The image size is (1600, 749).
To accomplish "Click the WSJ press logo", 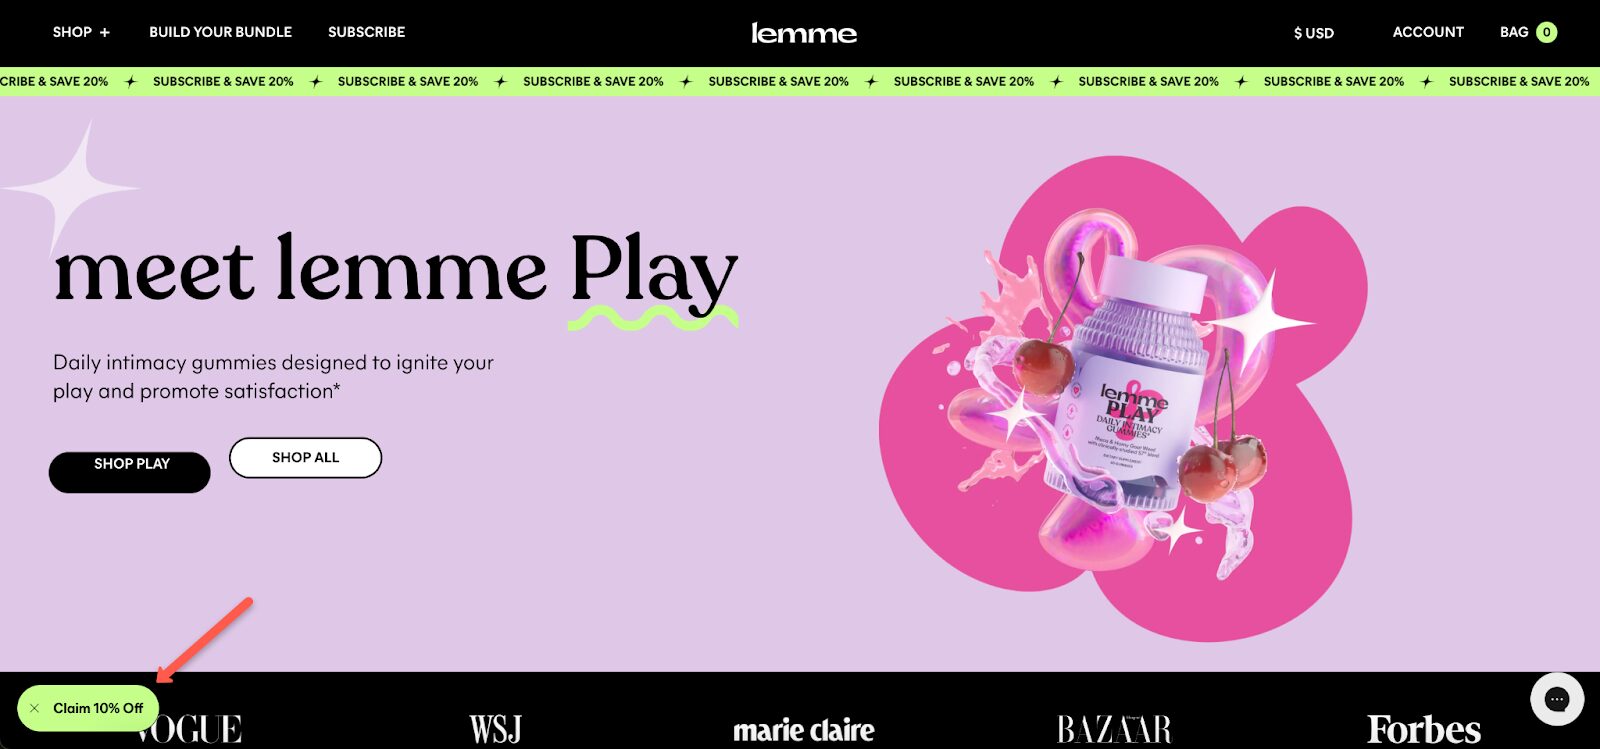I will (x=496, y=729).
